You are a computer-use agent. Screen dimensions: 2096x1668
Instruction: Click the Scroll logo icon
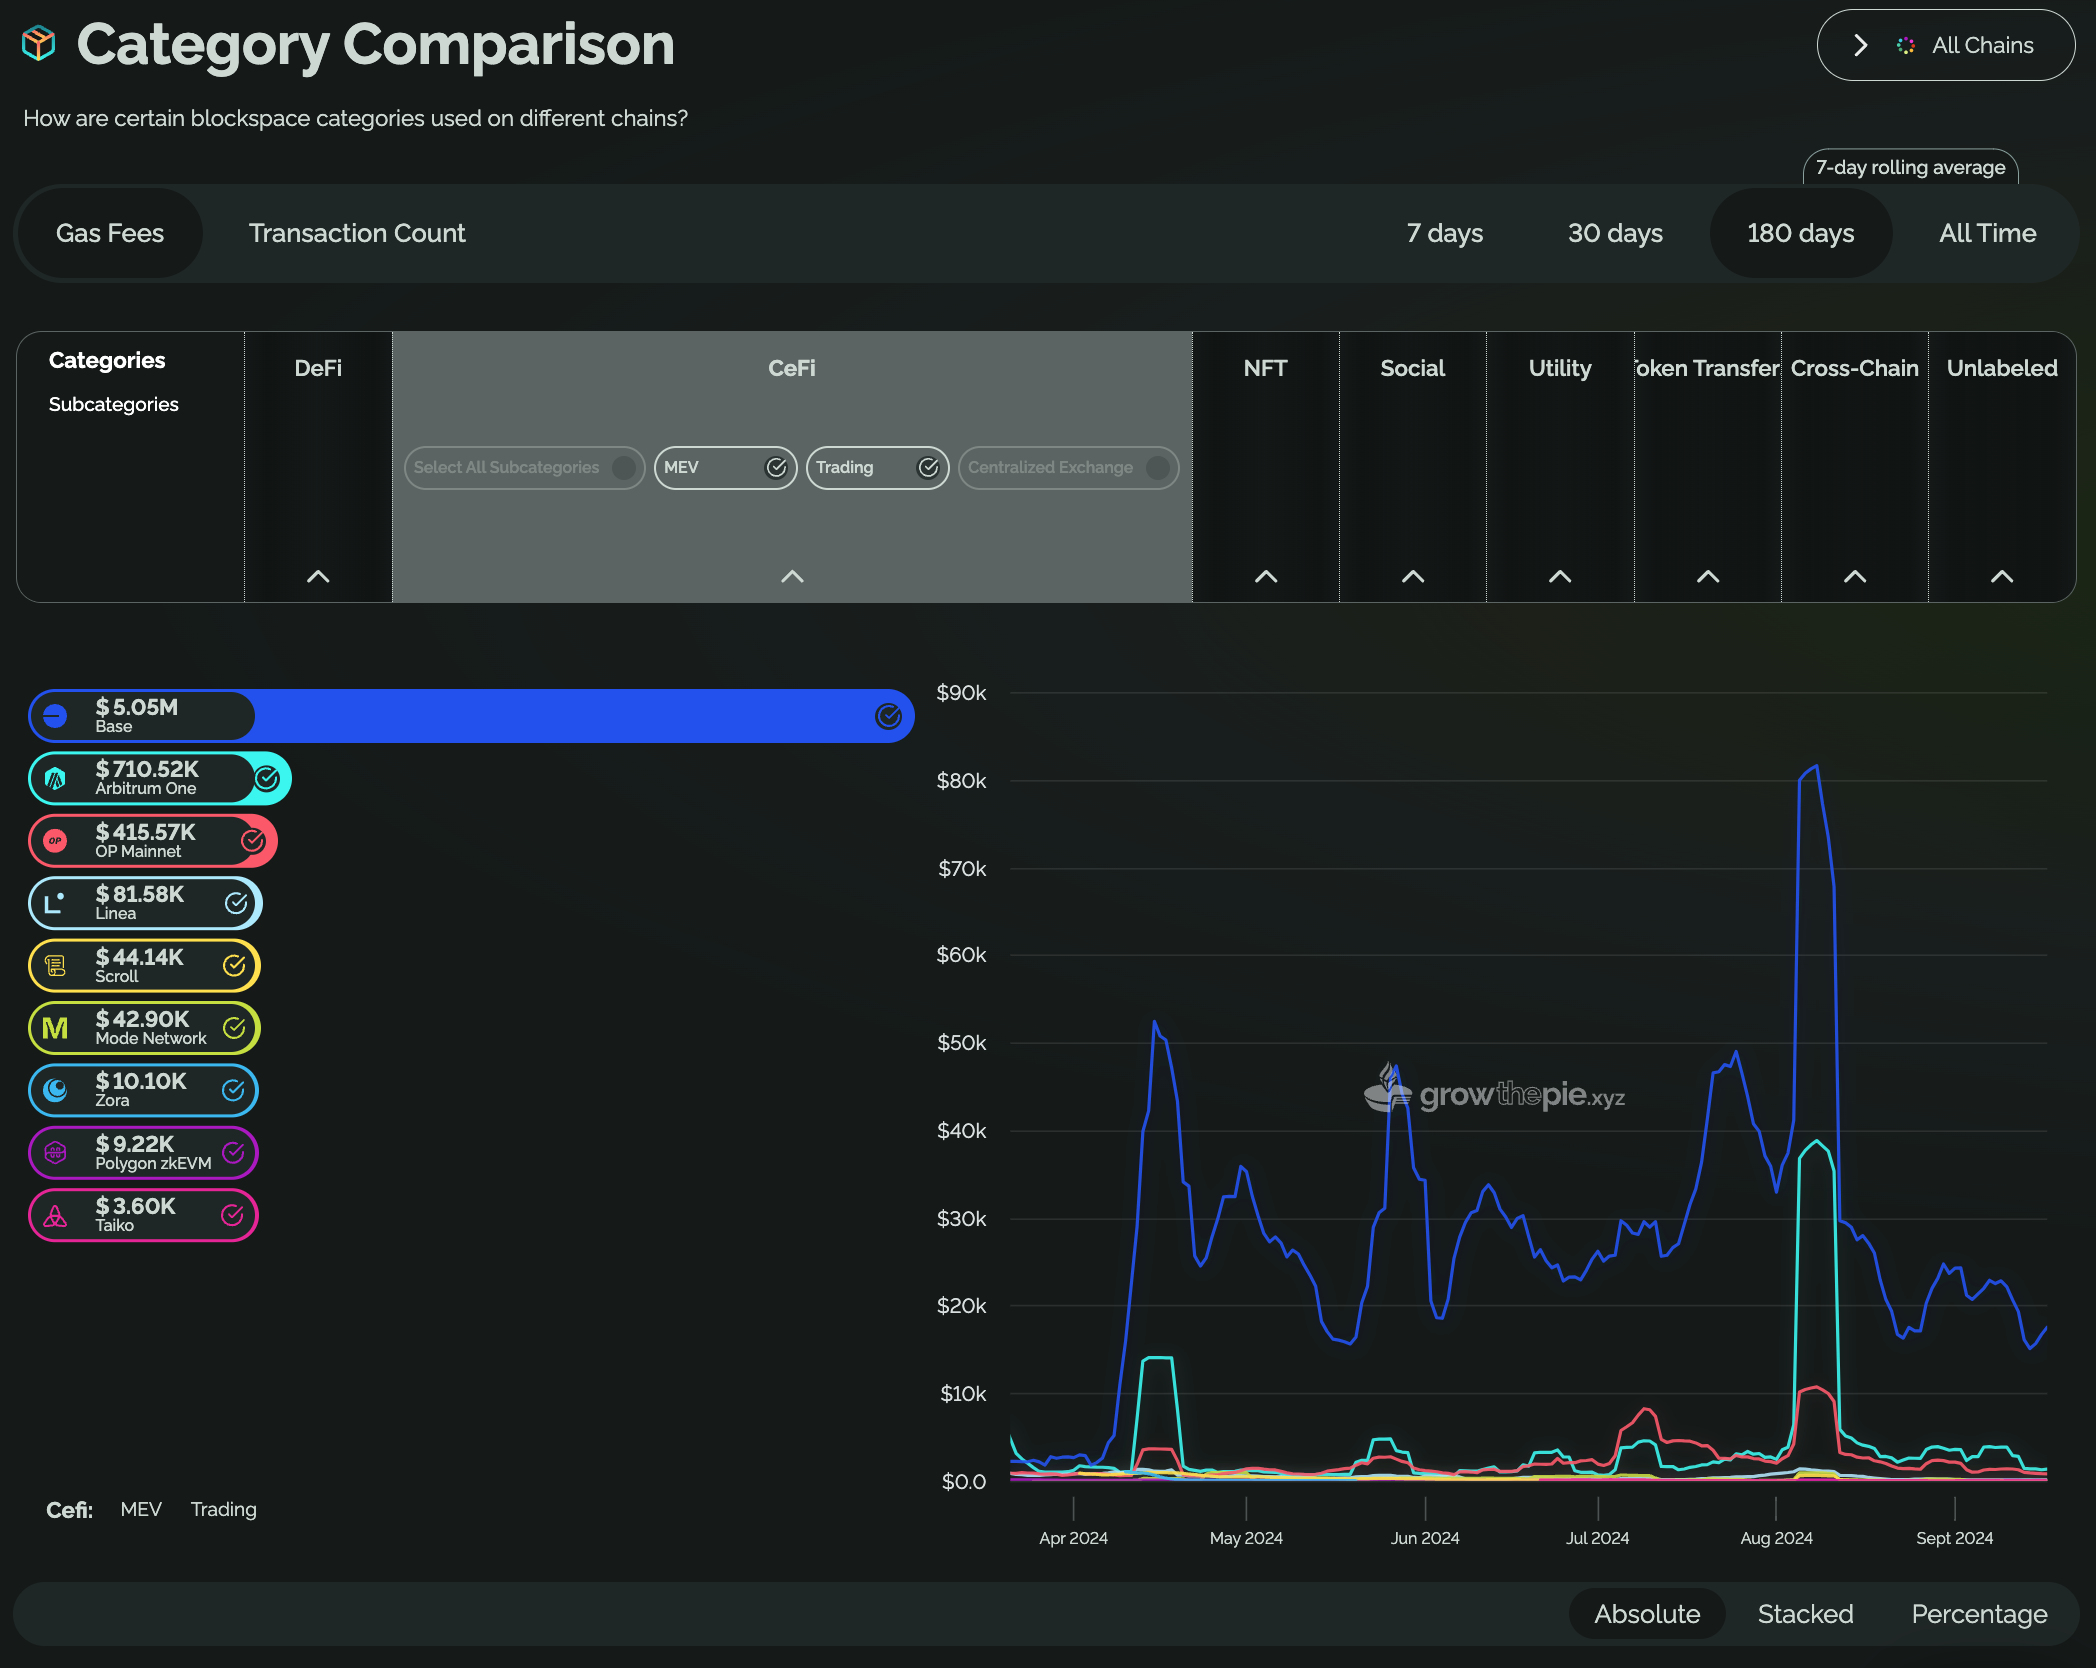[55, 965]
